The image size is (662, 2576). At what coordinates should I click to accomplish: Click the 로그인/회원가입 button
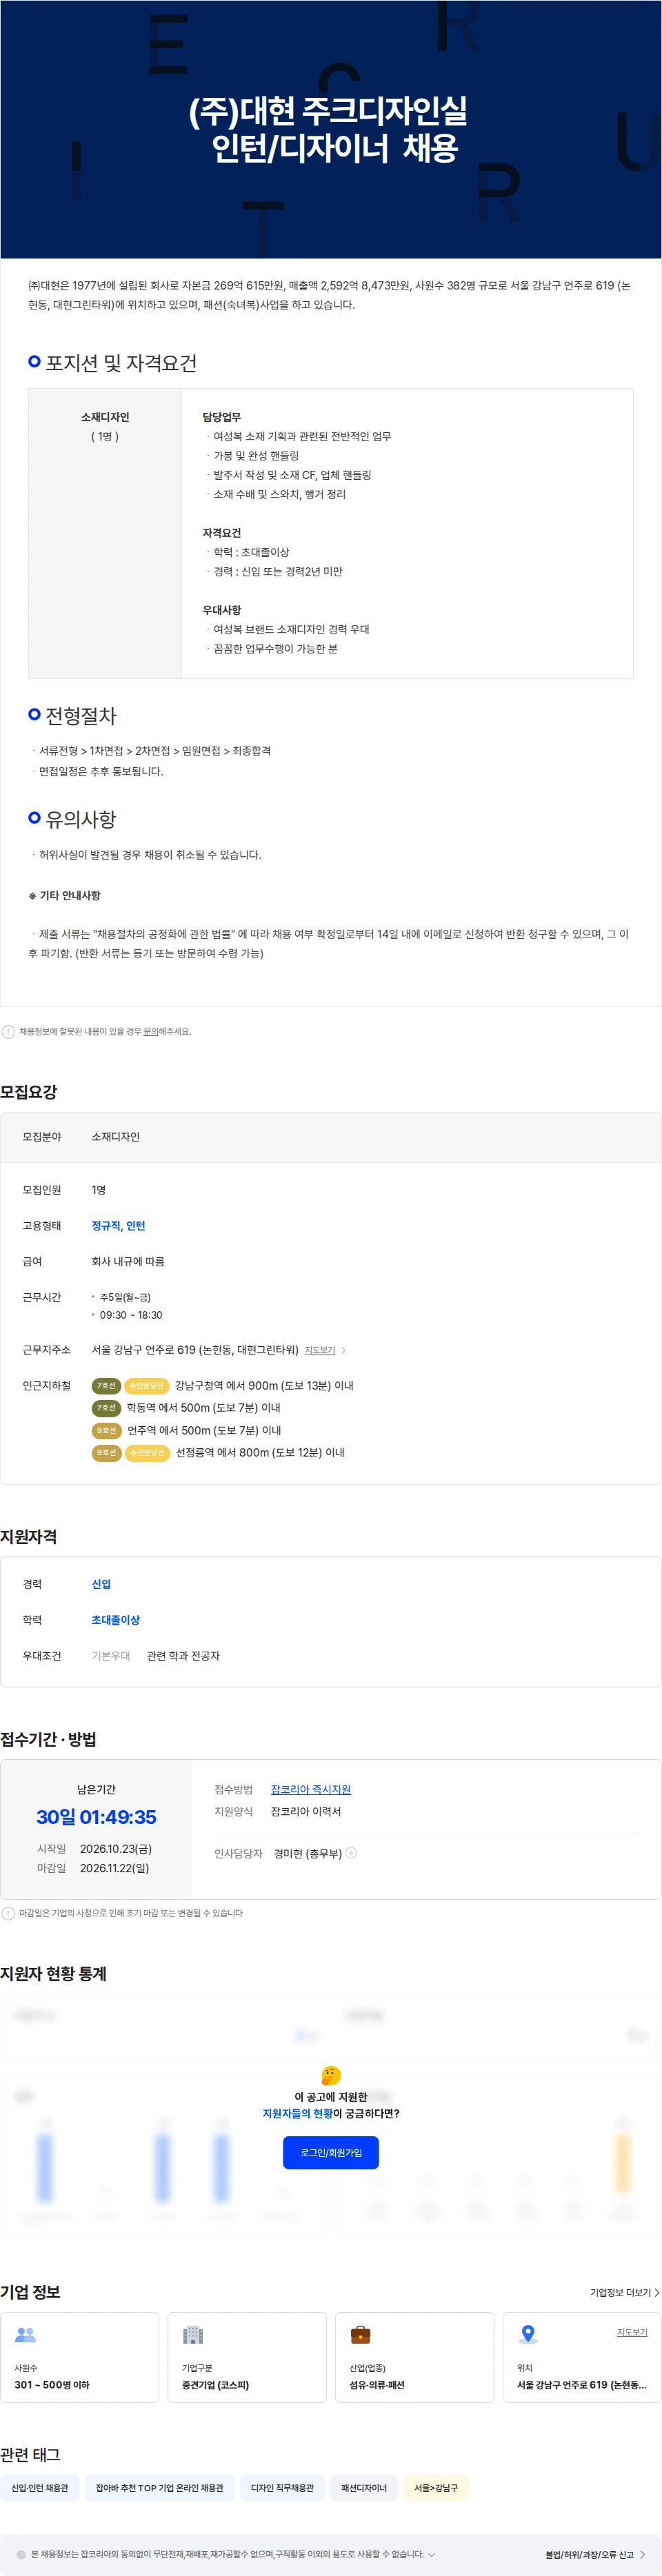click(x=331, y=2152)
